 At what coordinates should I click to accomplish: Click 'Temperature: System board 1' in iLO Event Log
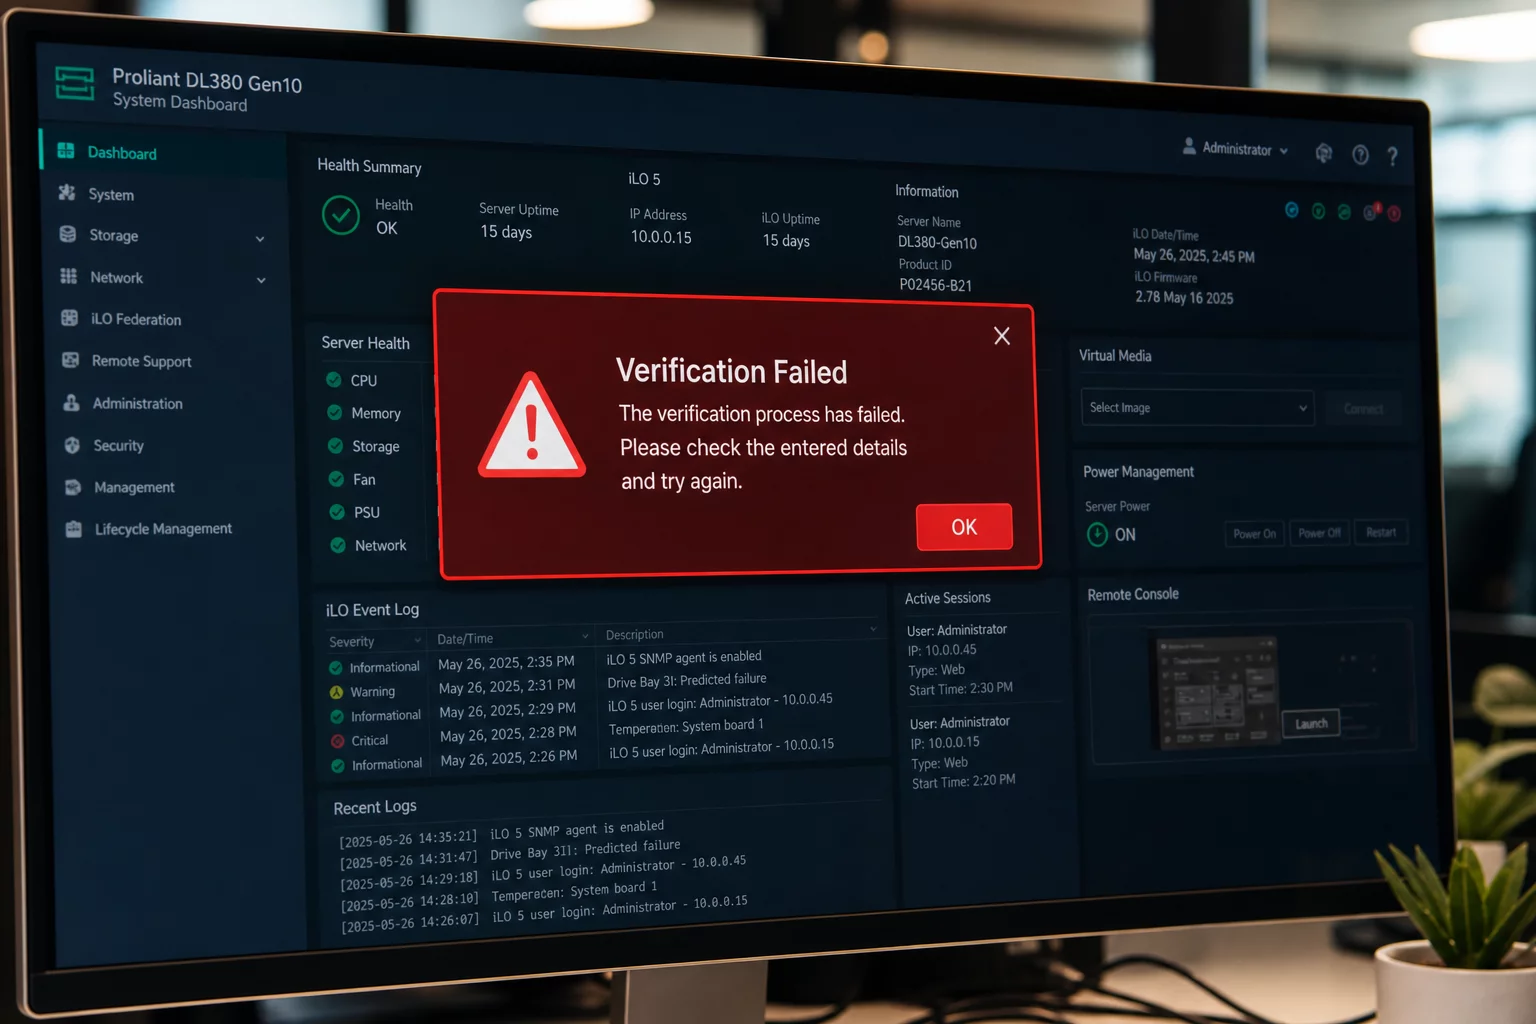tap(686, 726)
